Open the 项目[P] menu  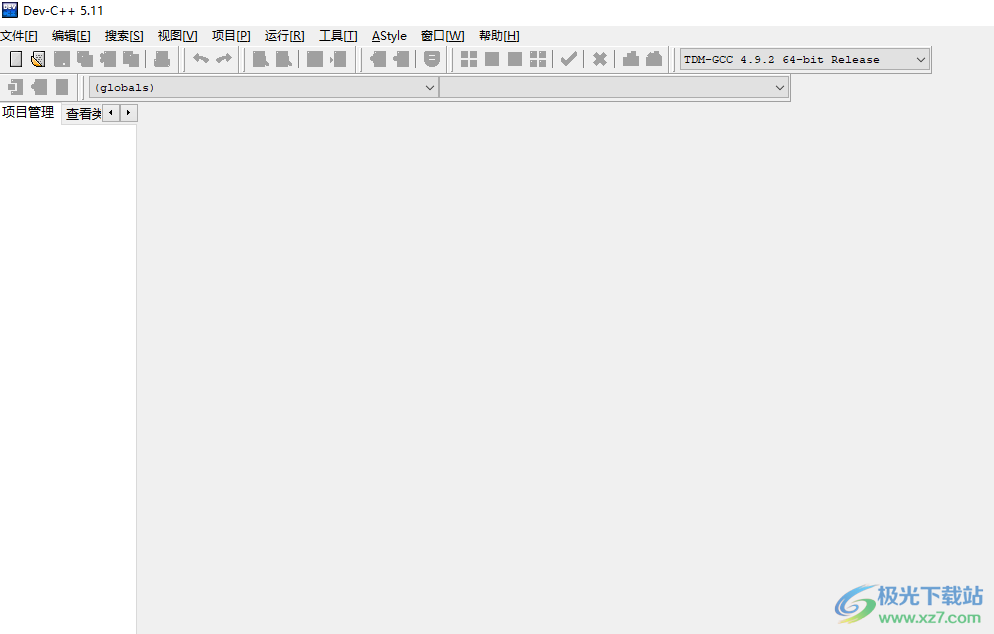[x=231, y=36]
